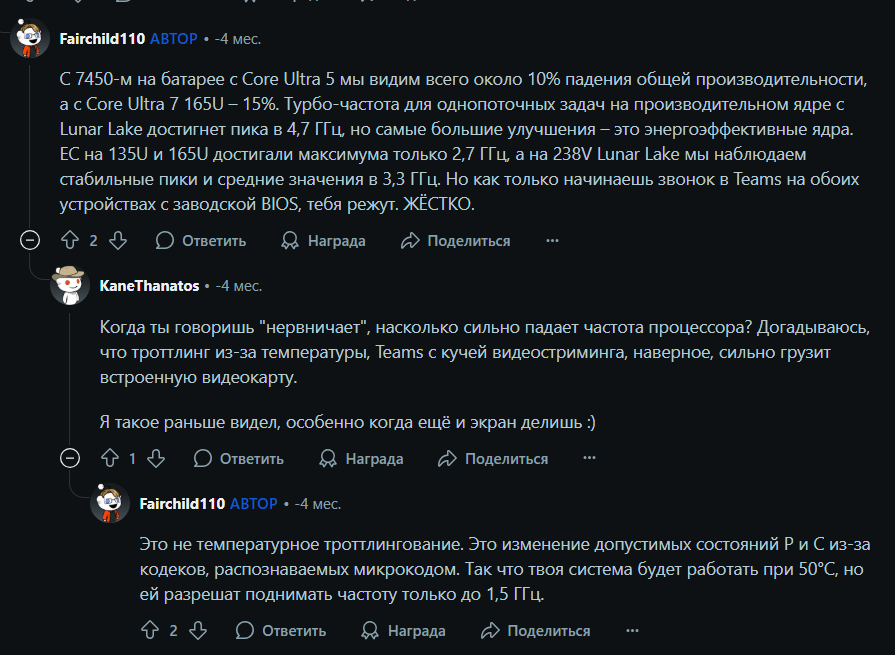Image resolution: width=895 pixels, height=655 pixels.
Task: Collapse the KaneThanatos comment thread
Action: [x=70, y=459]
